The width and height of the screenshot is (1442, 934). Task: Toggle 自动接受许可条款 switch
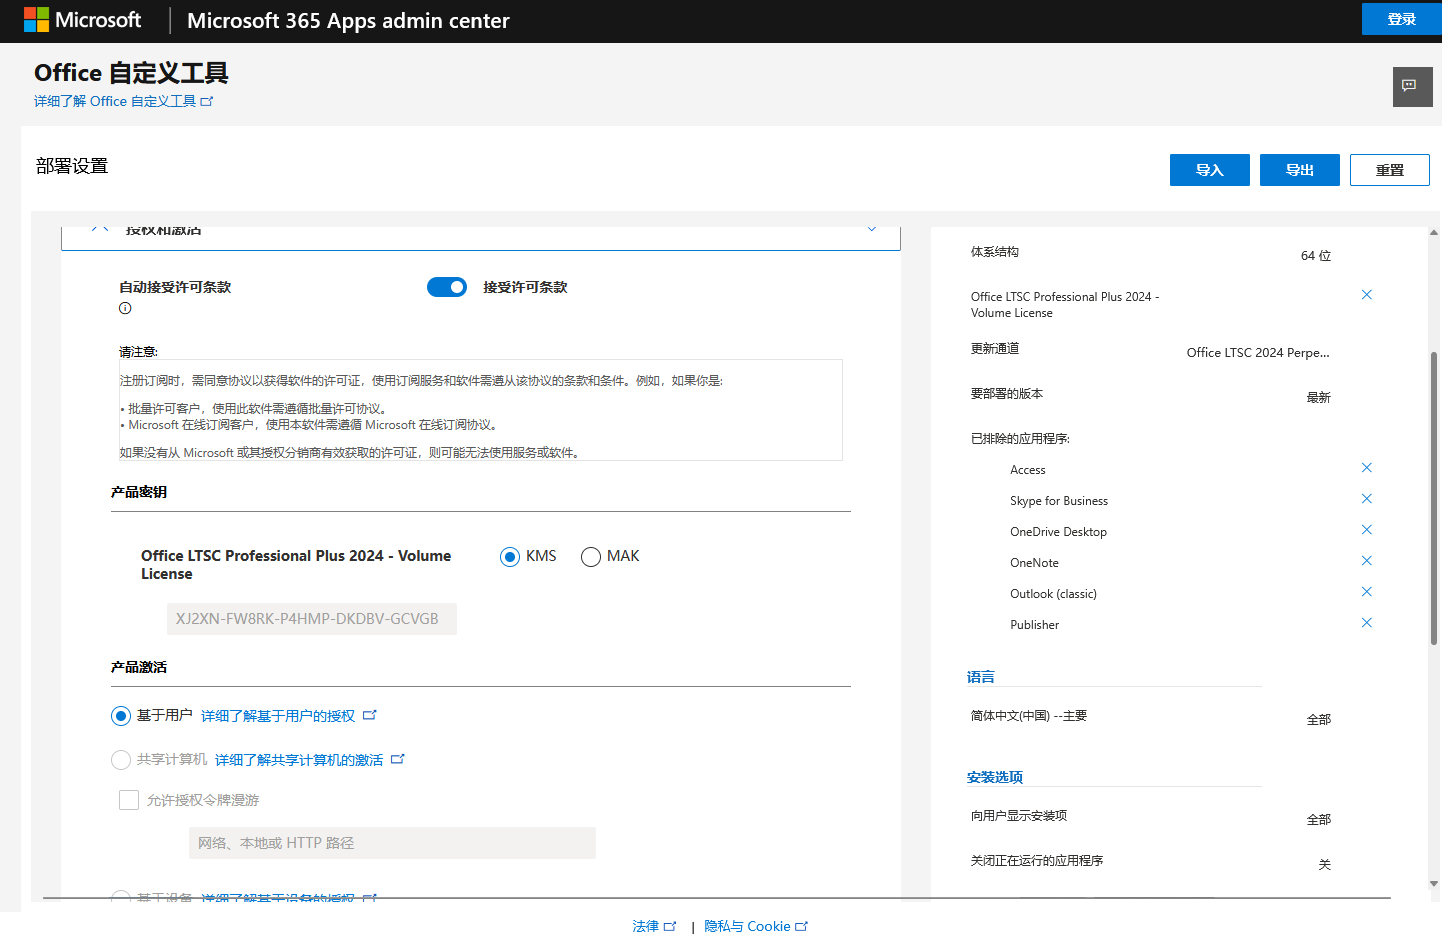click(447, 287)
